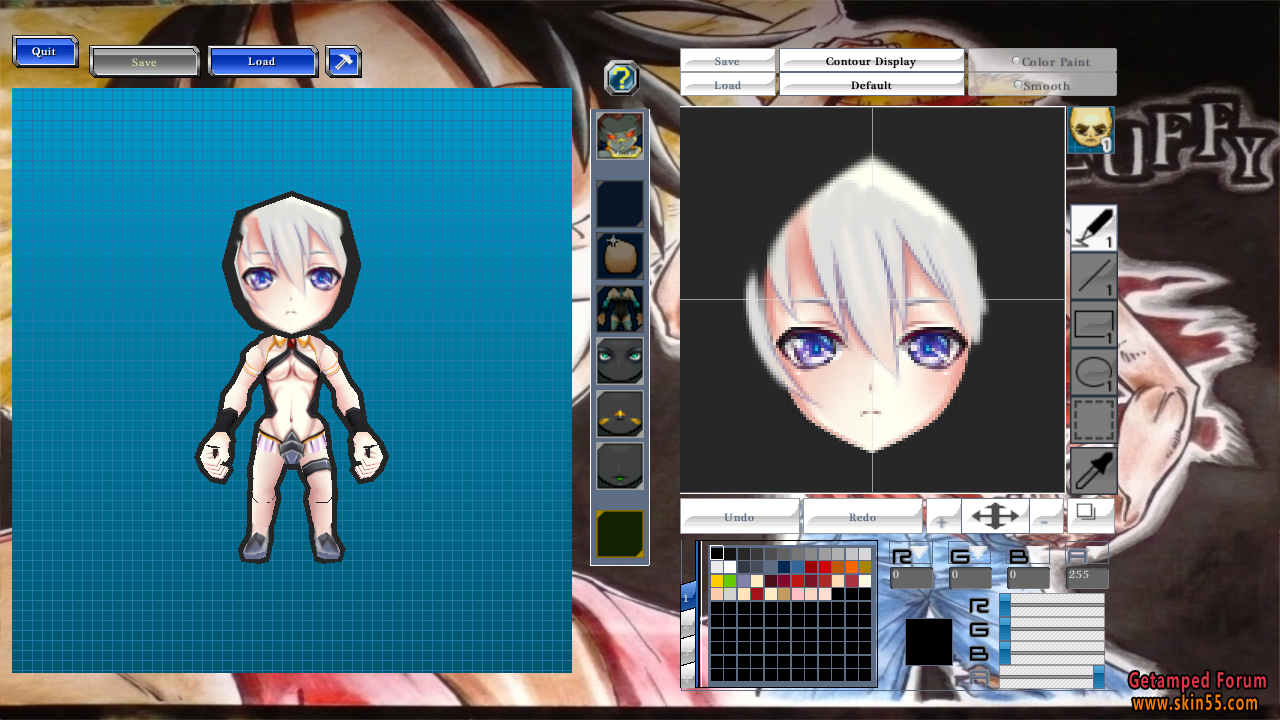Viewport: 1280px width, 720px height.
Task: Pick the bright green palette swatch
Action: [730, 581]
